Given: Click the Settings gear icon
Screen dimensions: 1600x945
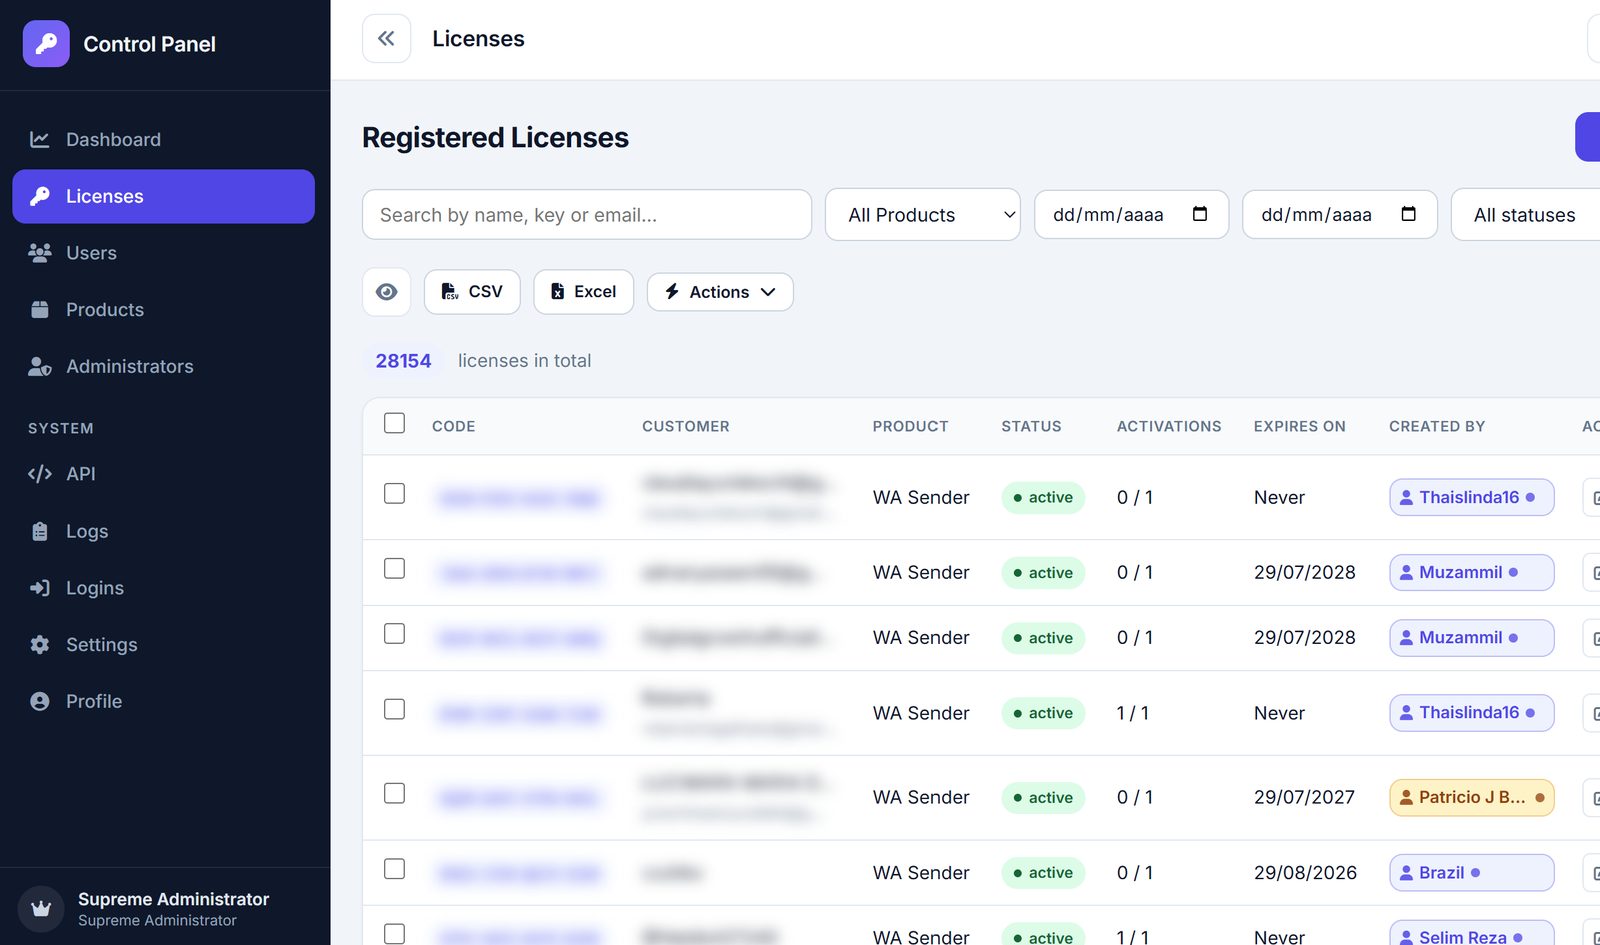Looking at the screenshot, I should tap(40, 645).
